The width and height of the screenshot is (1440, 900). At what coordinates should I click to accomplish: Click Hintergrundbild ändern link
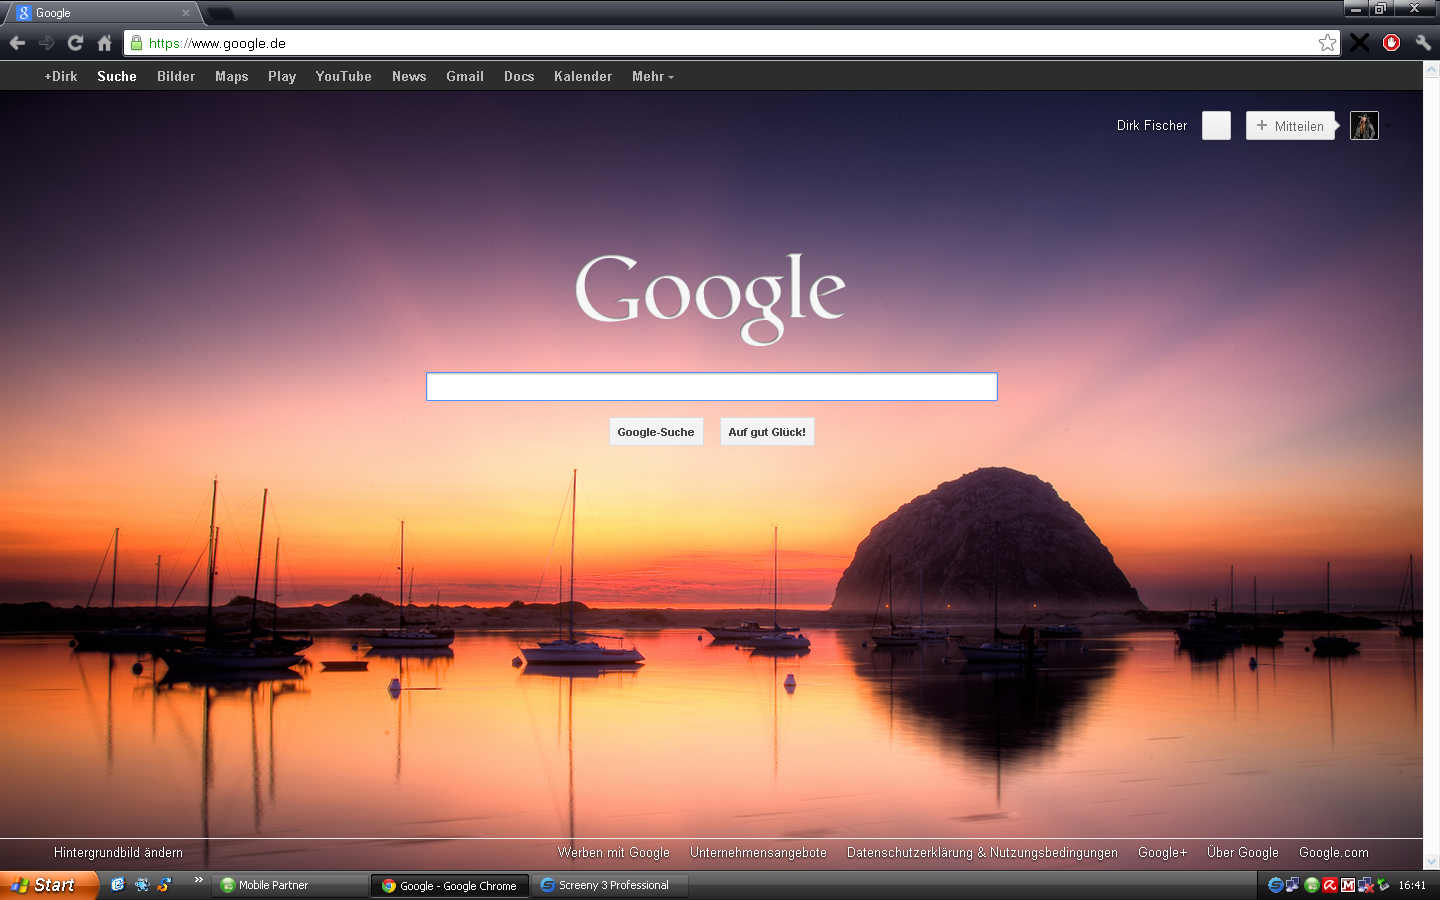[x=118, y=853]
